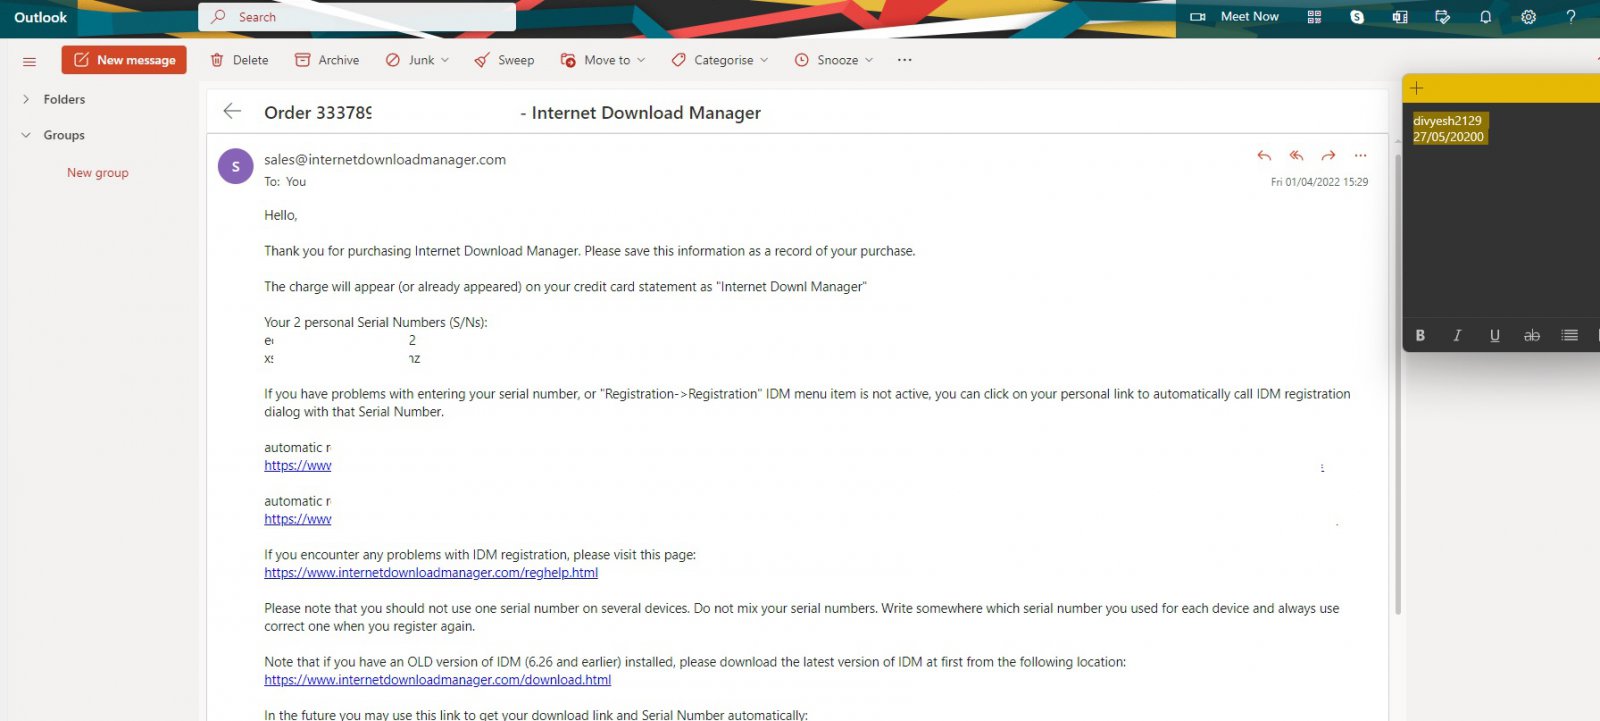Click the reply arrow icon
Viewport: 1600px width, 721px height.
[1264, 156]
